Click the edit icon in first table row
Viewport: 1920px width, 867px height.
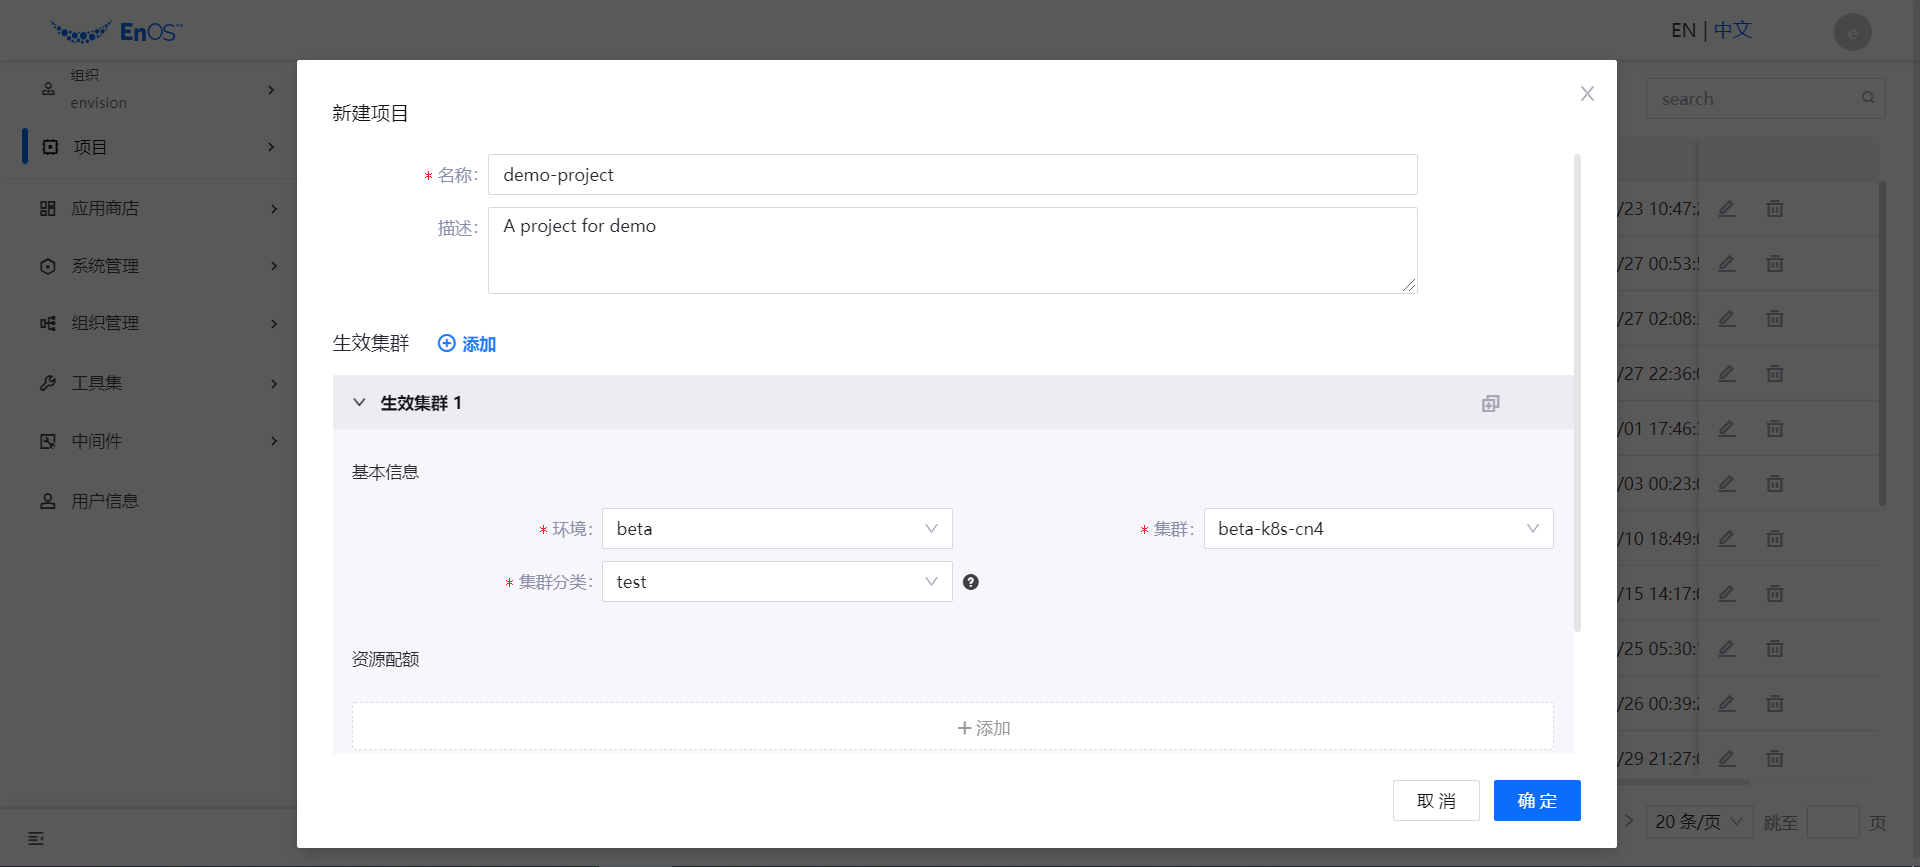click(1726, 209)
